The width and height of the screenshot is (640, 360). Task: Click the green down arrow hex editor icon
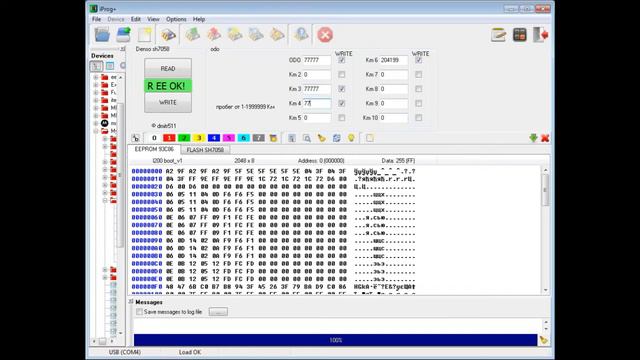(533, 138)
